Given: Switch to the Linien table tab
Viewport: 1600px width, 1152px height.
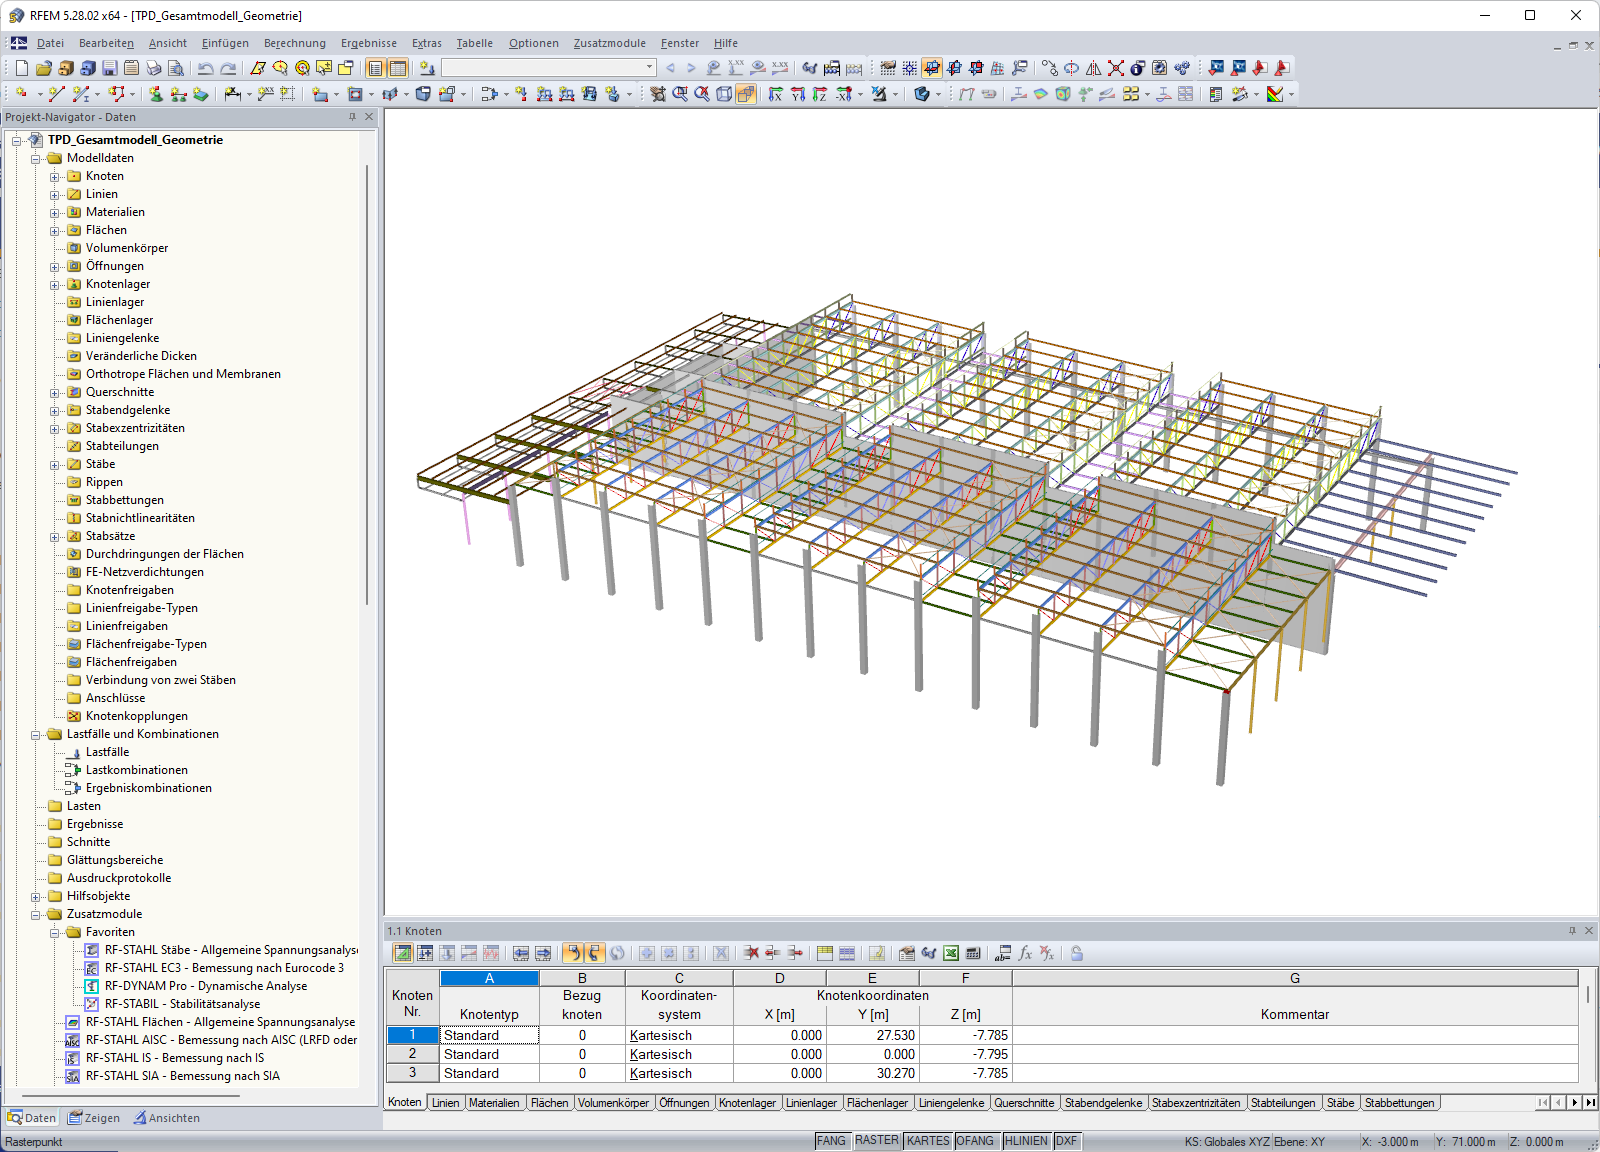Looking at the screenshot, I should [x=446, y=1102].
